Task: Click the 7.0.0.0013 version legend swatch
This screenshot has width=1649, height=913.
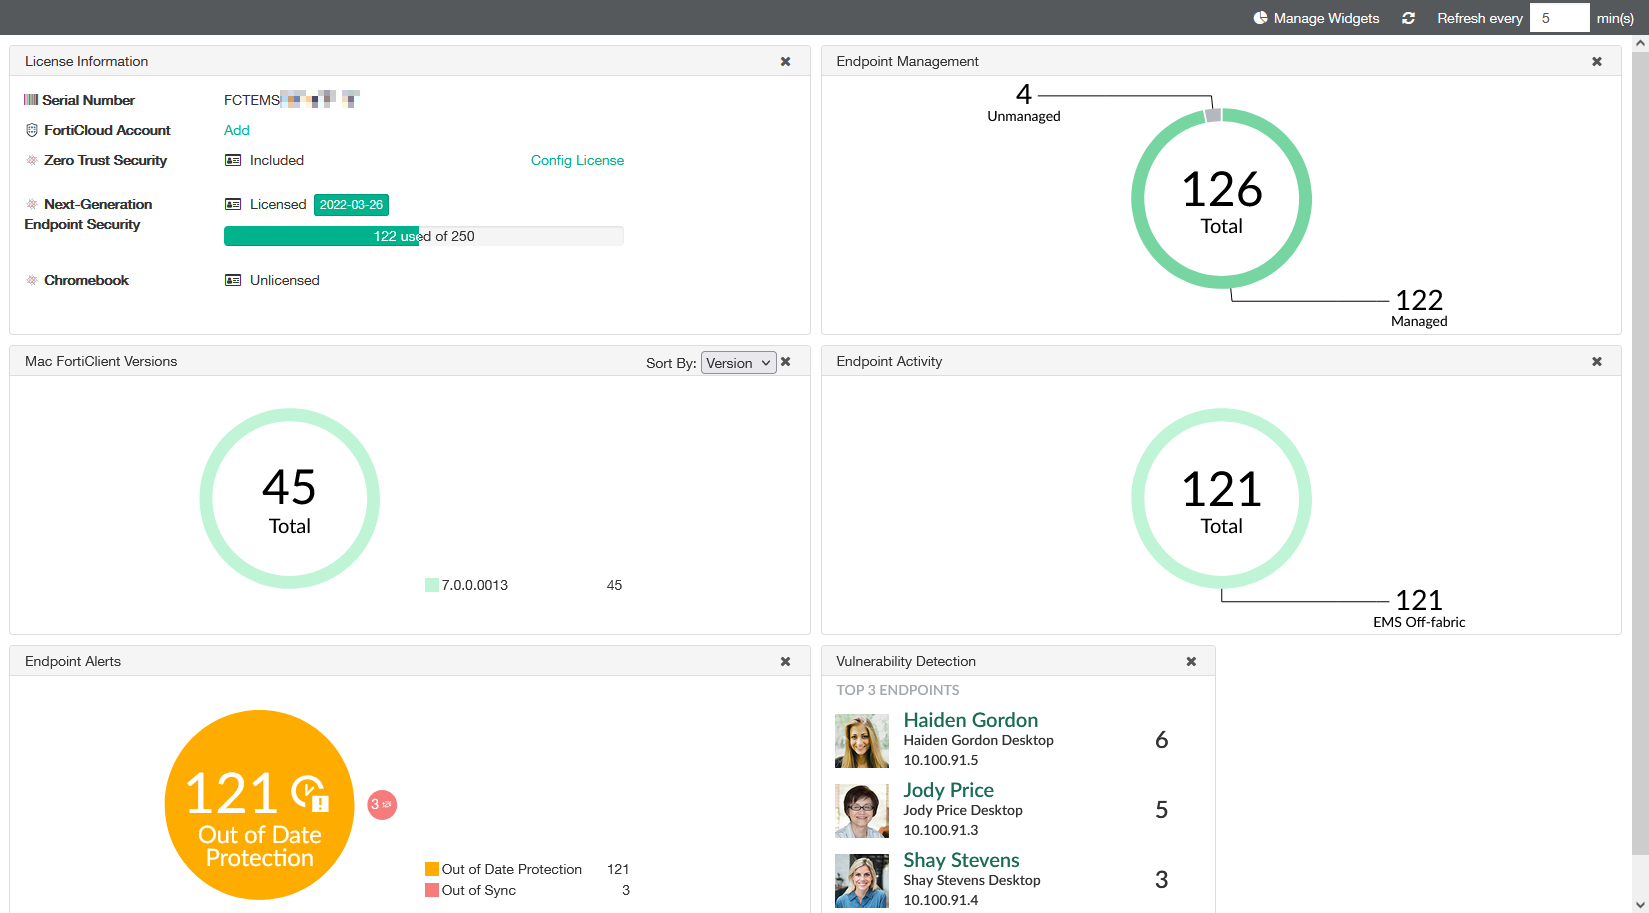Action: click(x=432, y=585)
